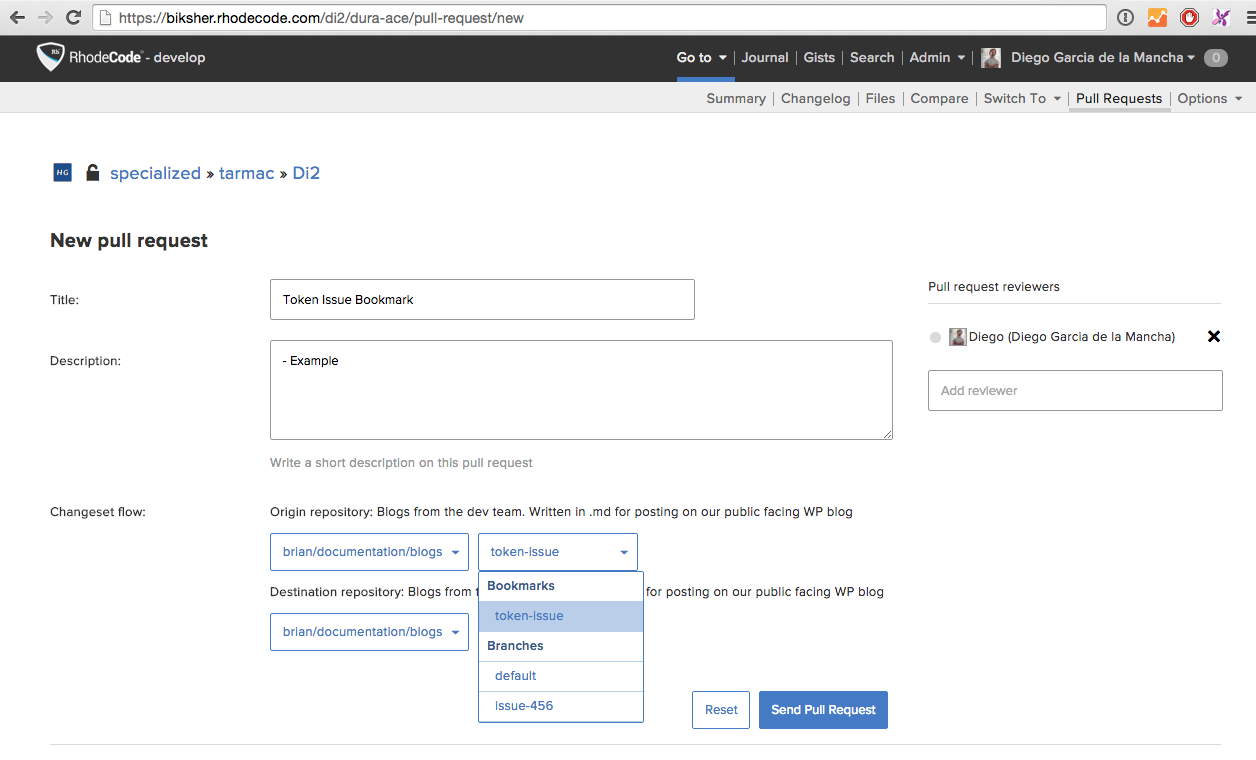
Task: Click the unlocked padlock icon
Action: [92, 173]
